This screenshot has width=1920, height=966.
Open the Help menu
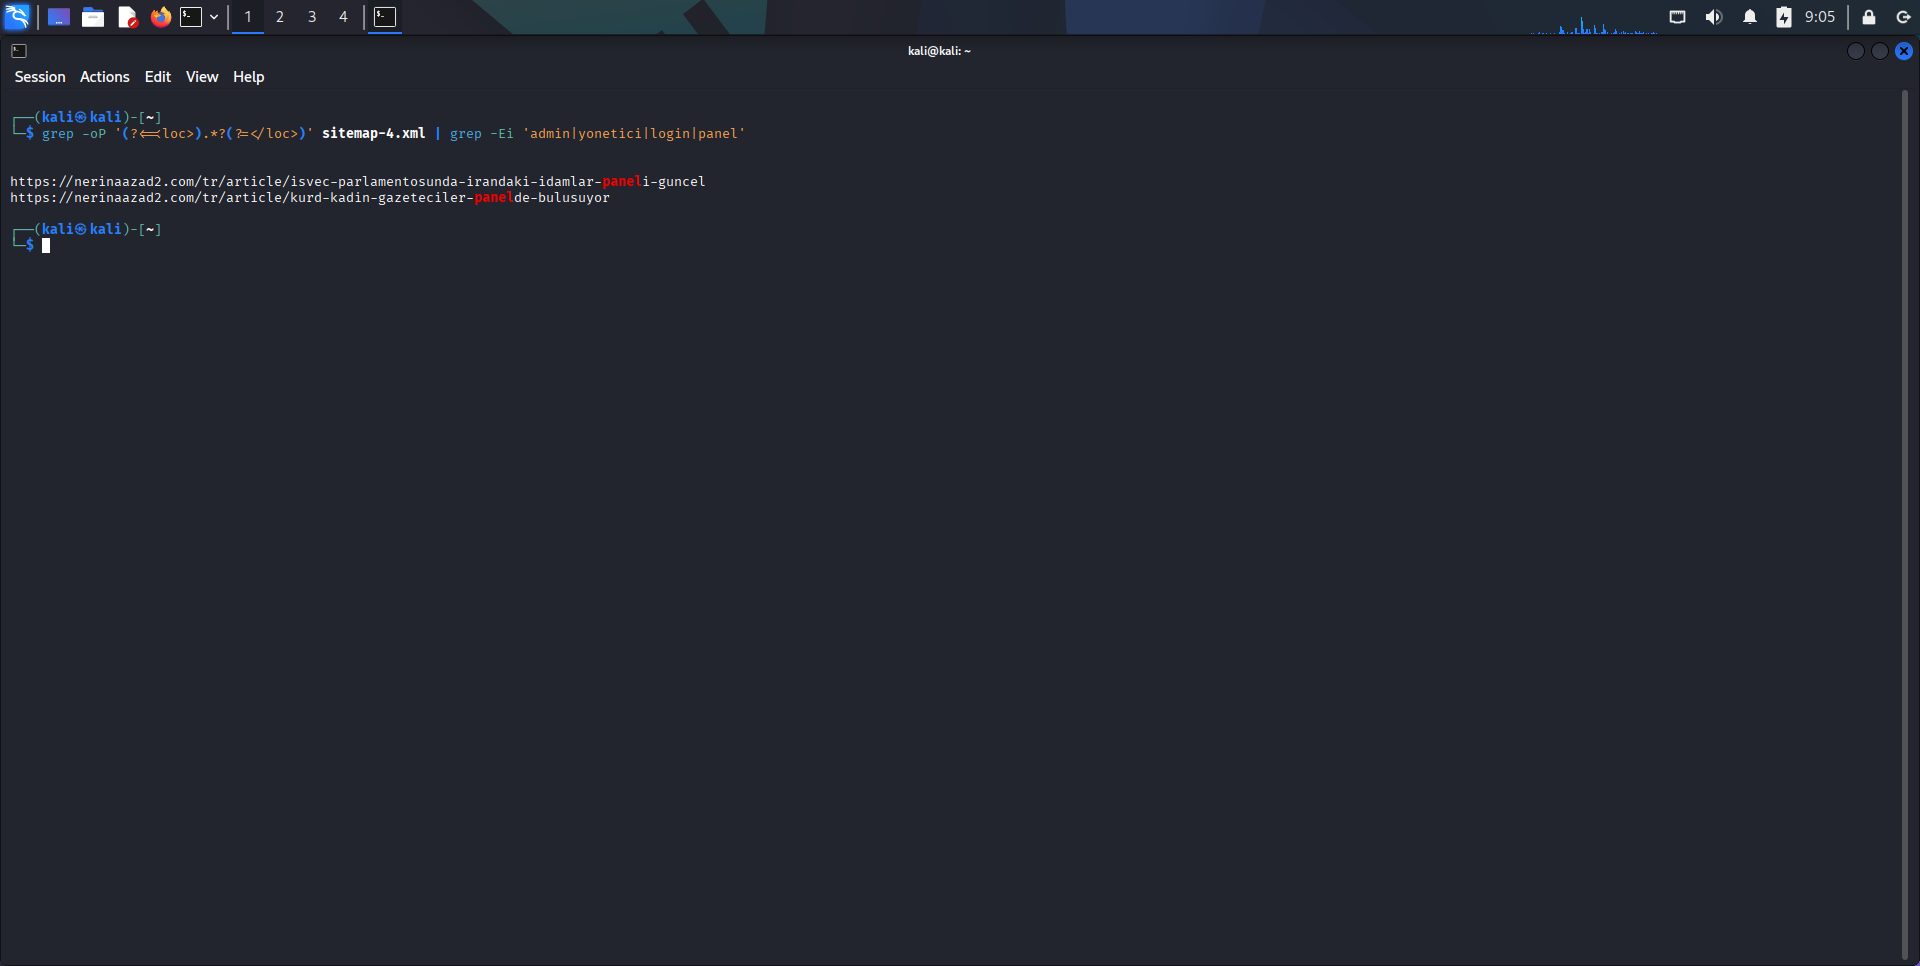(249, 77)
